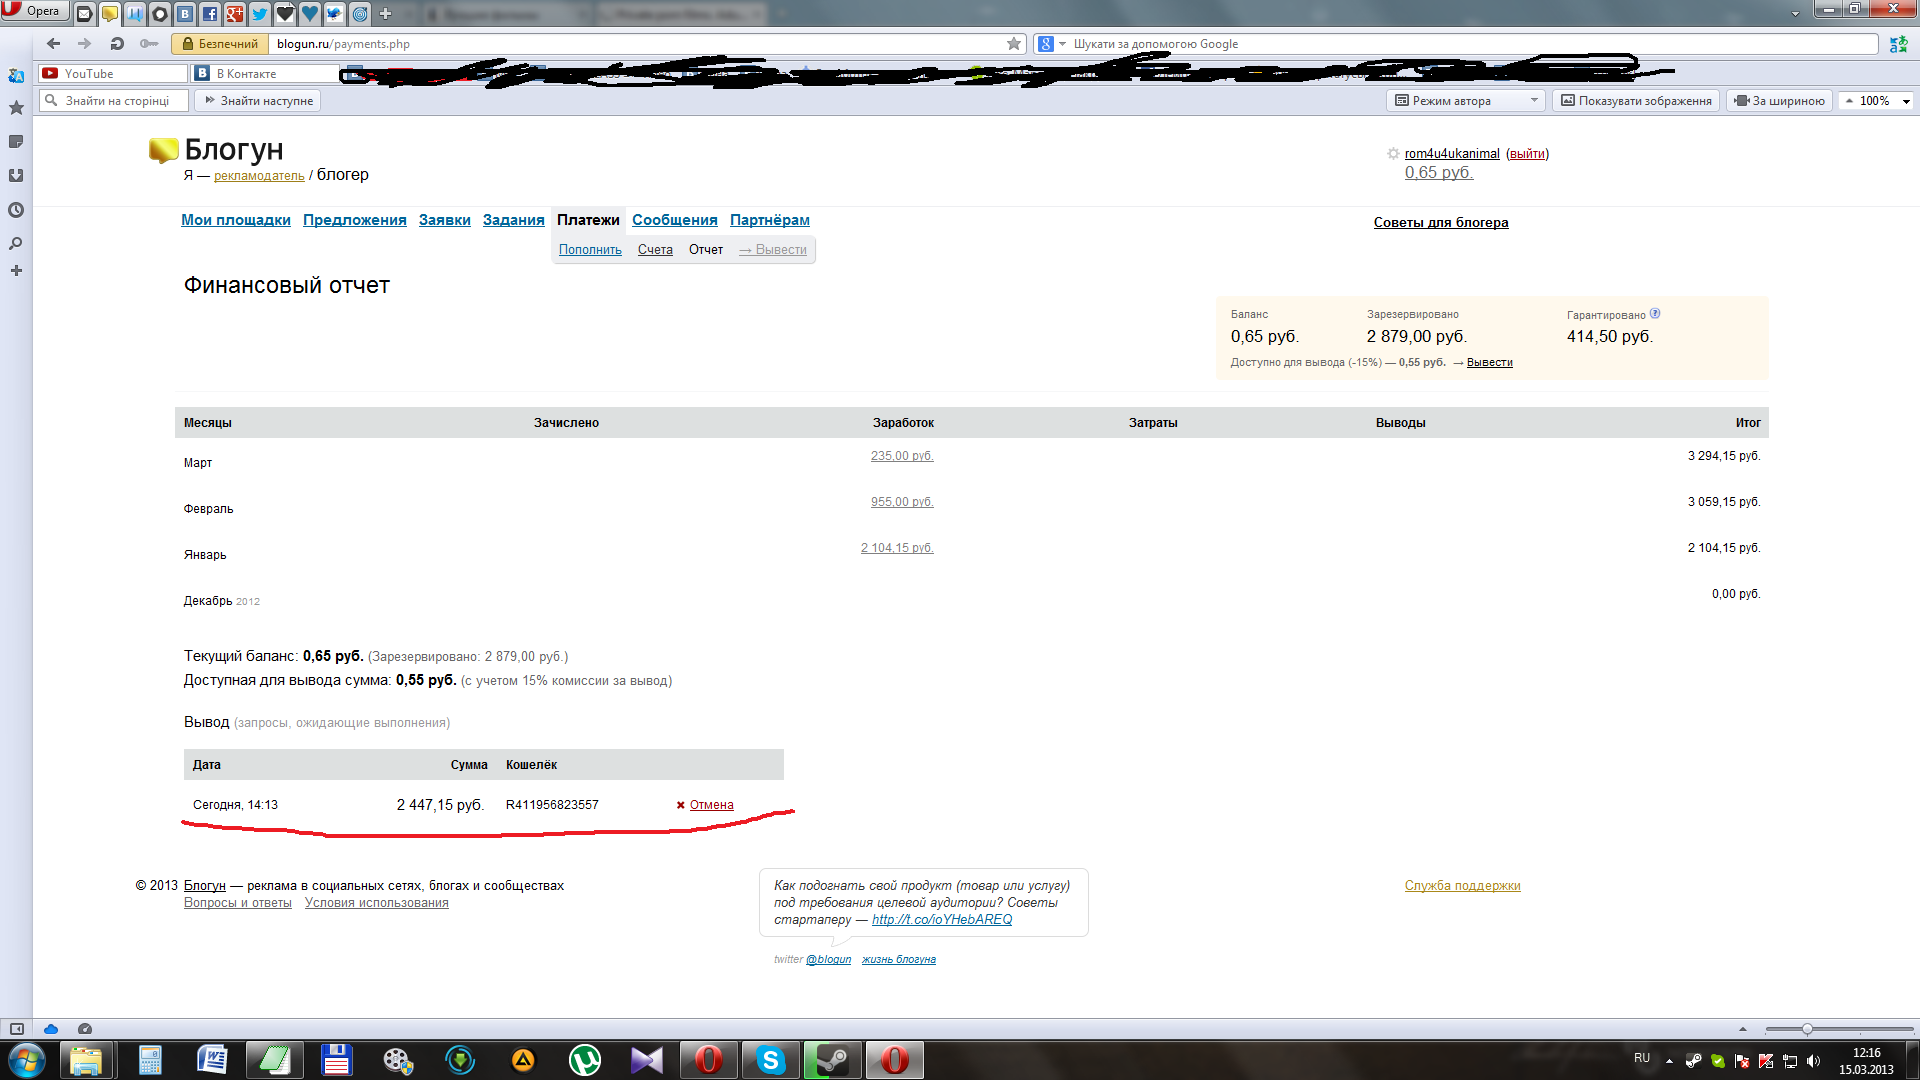Click the Отмена withdrawal cancel link
The height and width of the screenshot is (1080, 1920).
tap(711, 805)
